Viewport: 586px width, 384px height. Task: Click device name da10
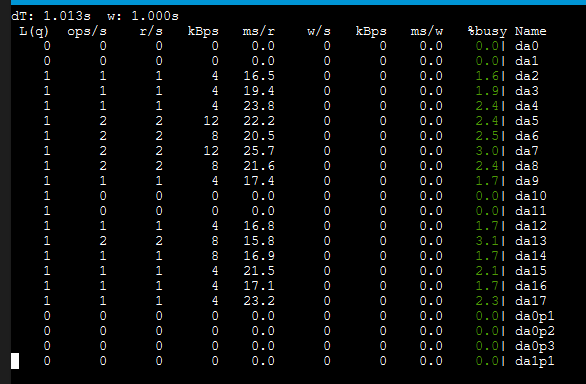[x=531, y=196]
